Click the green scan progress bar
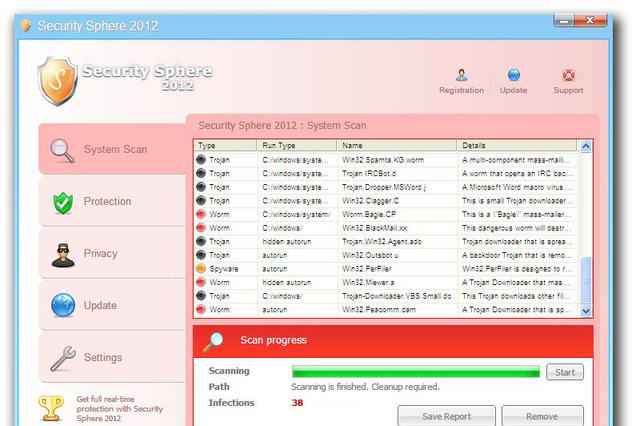The width and height of the screenshot is (640, 426). coord(416,372)
